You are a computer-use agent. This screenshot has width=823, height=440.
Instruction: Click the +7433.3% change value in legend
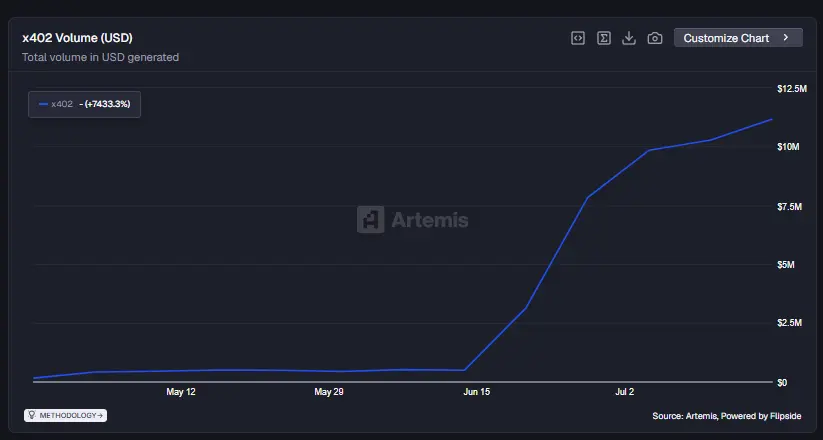(108, 104)
